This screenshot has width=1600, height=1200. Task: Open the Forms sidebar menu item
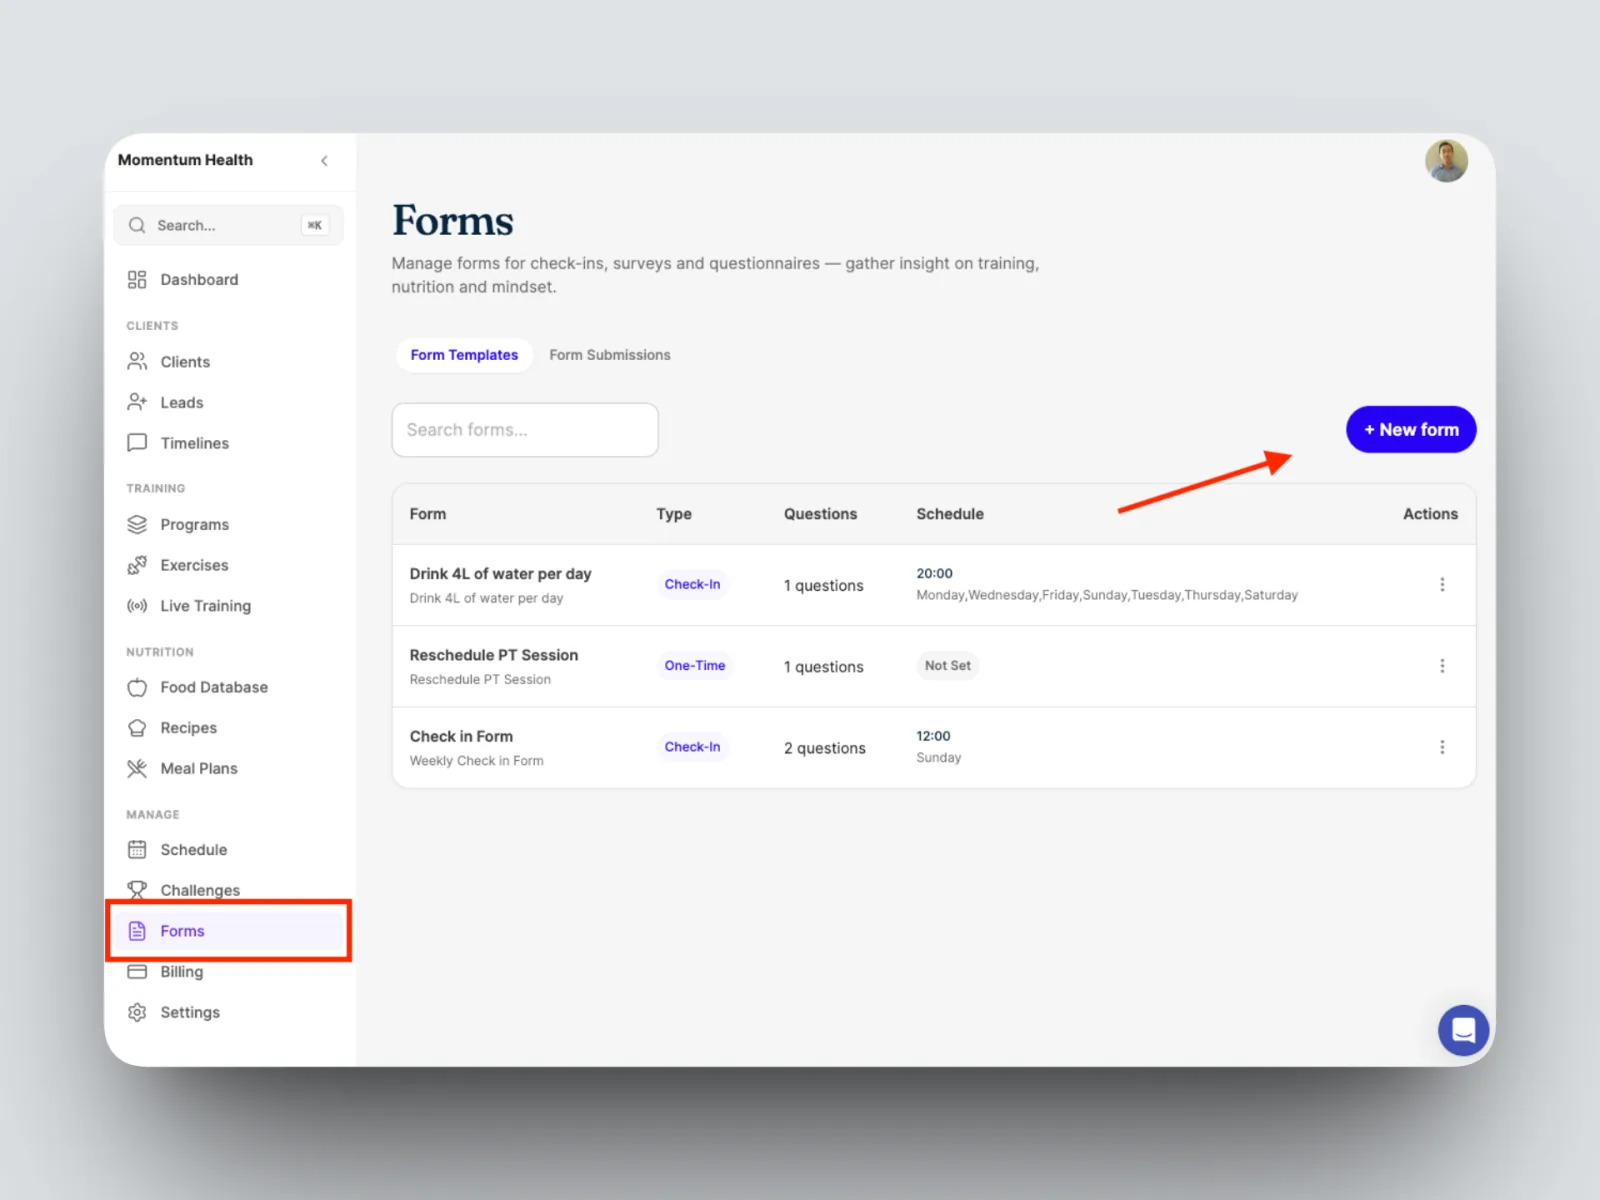pyautogui.click(x=228, y=931)
